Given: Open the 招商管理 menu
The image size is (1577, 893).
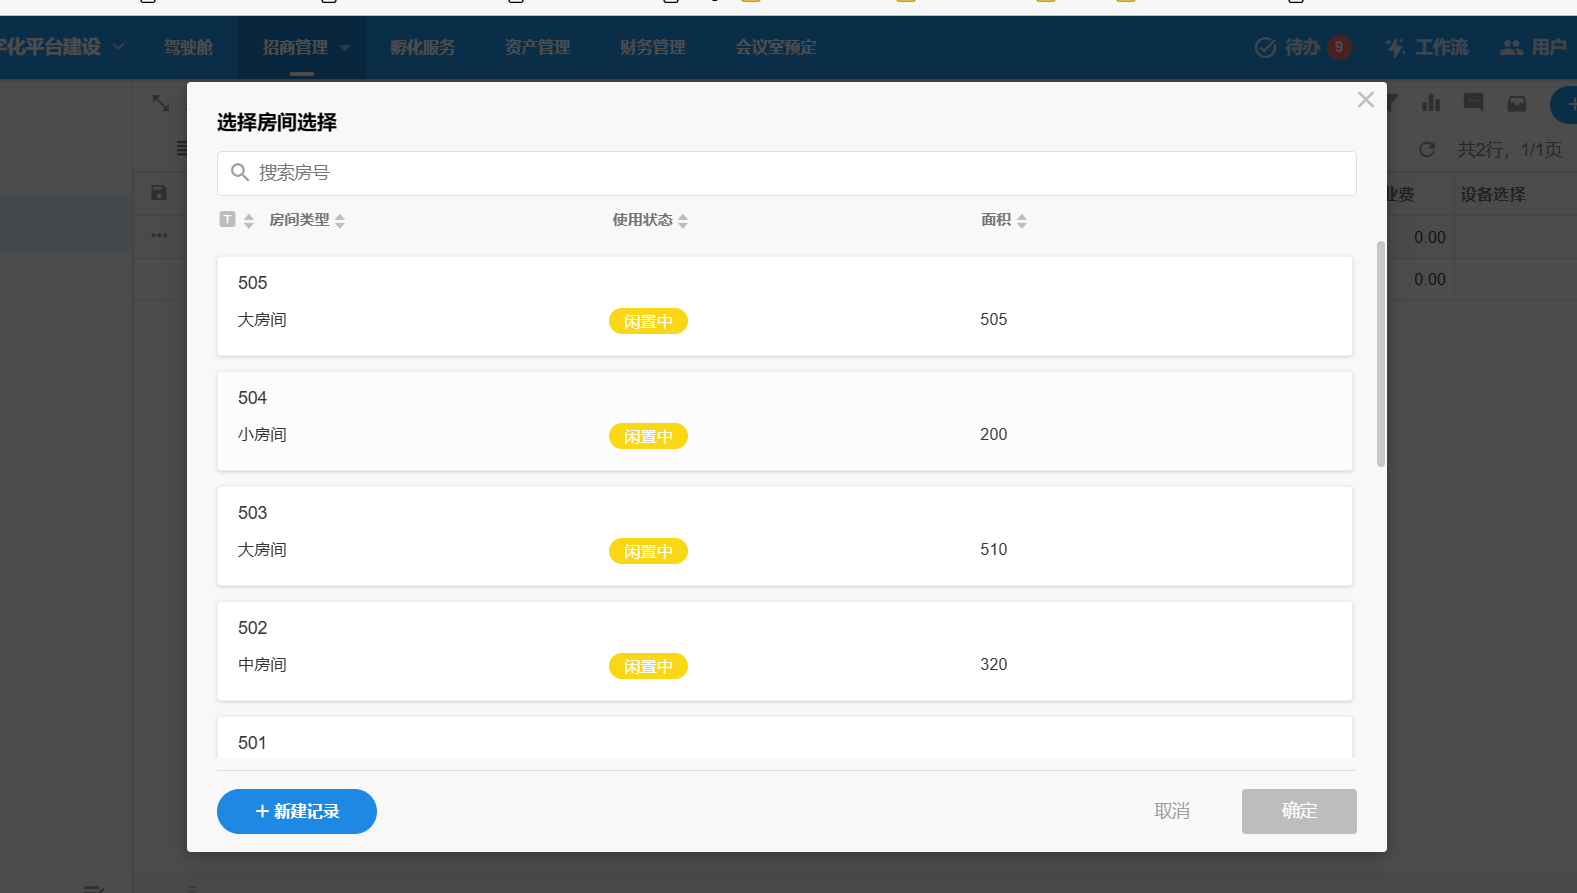Looking at the screenshot, I should pyautogui.click(x=295, y=47).
